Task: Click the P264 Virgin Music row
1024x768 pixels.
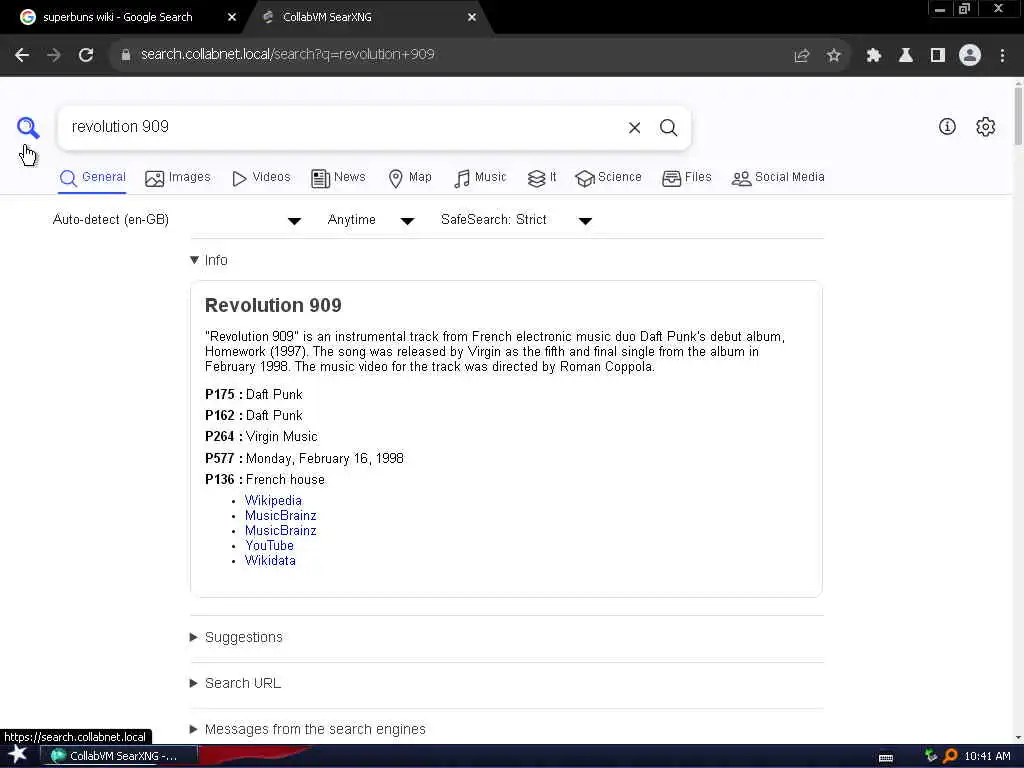Action: [x=261, y=436]
